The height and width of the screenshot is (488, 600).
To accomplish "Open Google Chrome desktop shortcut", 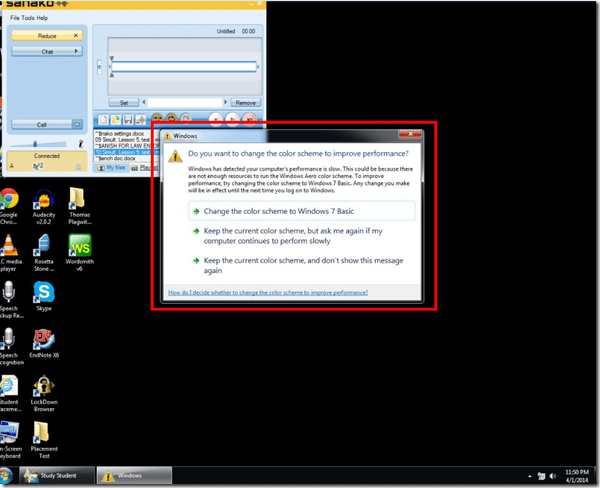I will pyautogui.click(x=9, y=200).
